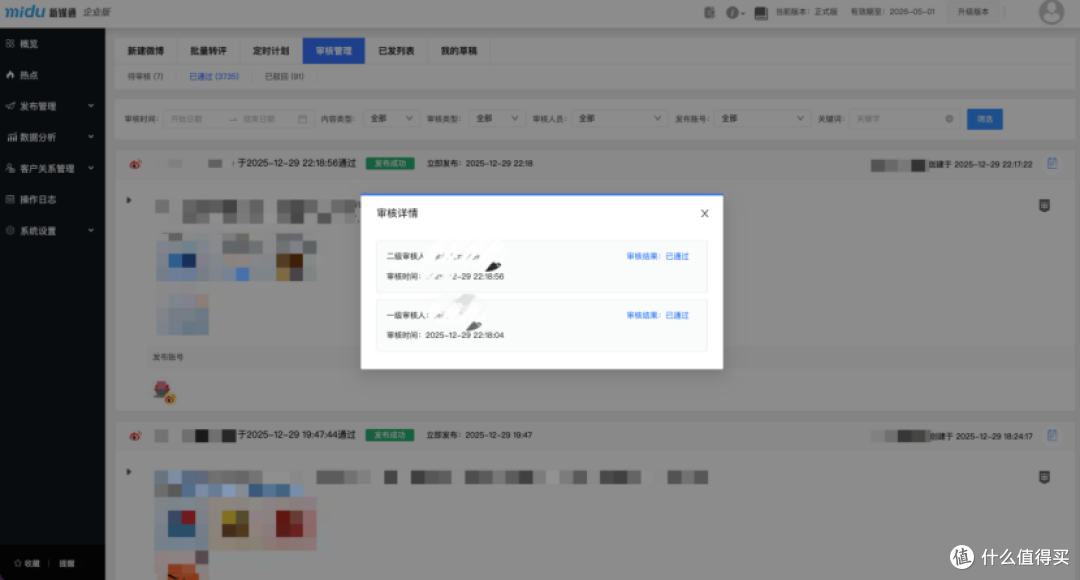Open the 发布账号 dropdown

pyautogui.click(x=762, y=118)
